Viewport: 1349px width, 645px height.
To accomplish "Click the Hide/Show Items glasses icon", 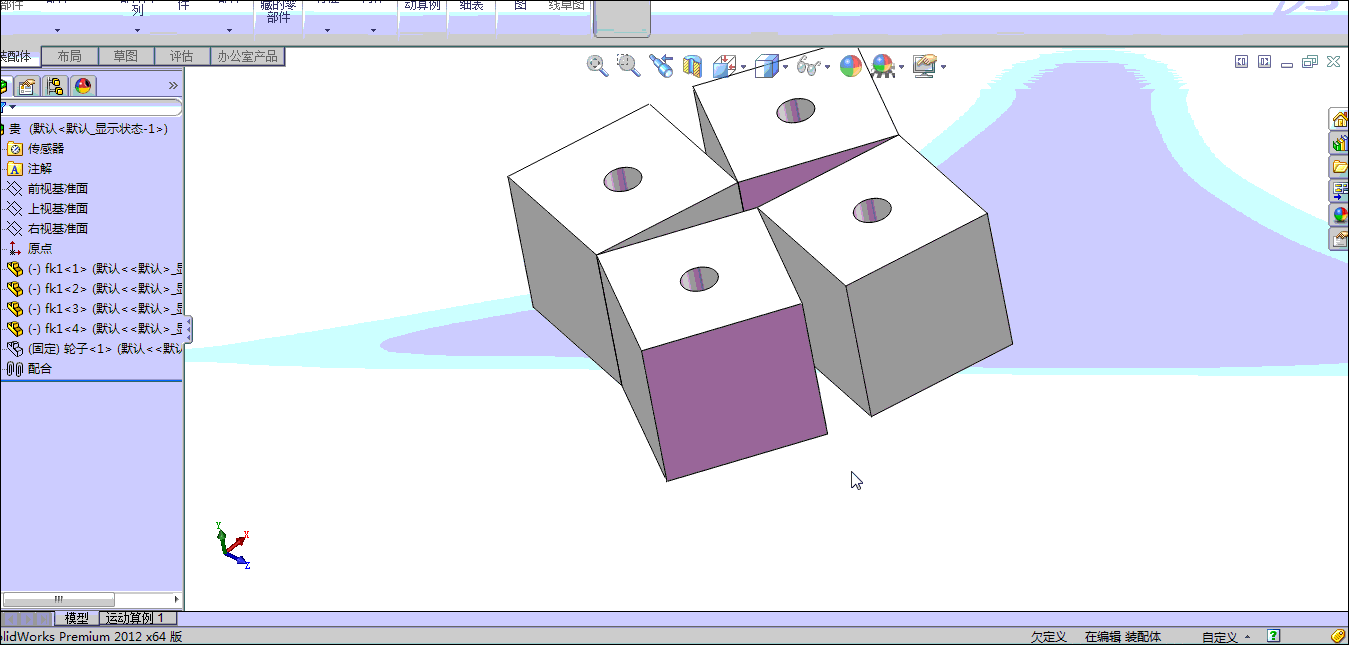I will pyautogui.click(x=809, y=67).
